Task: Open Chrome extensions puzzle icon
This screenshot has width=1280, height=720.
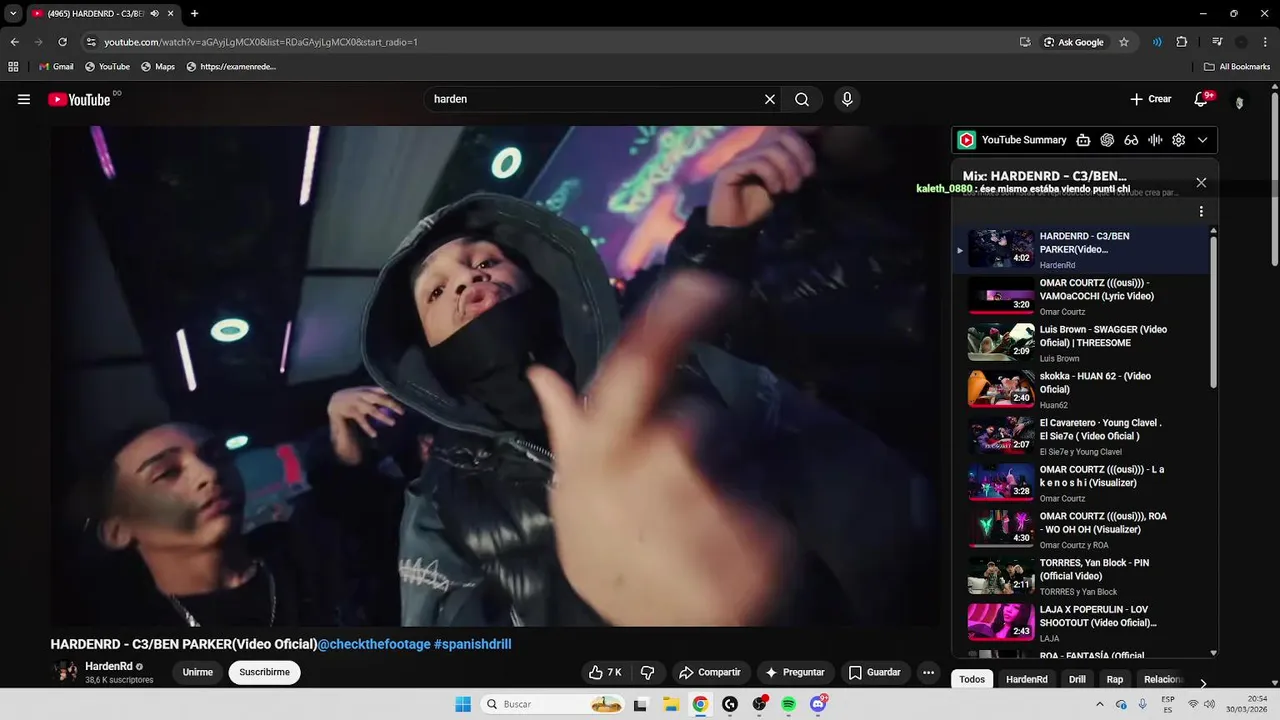Action: coord(1182,42)
